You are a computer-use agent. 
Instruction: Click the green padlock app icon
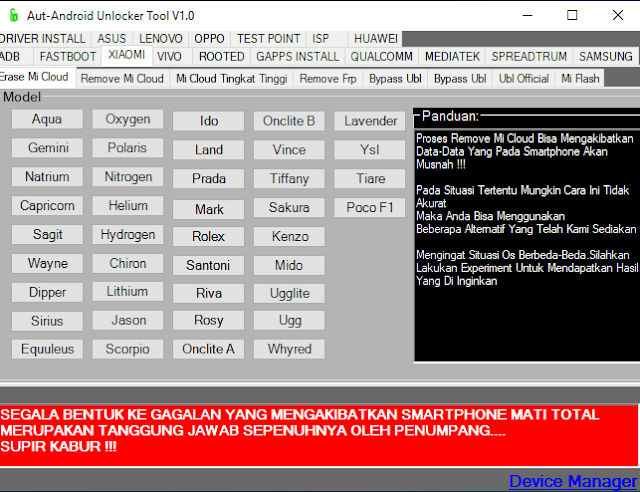tap(13, 16)
